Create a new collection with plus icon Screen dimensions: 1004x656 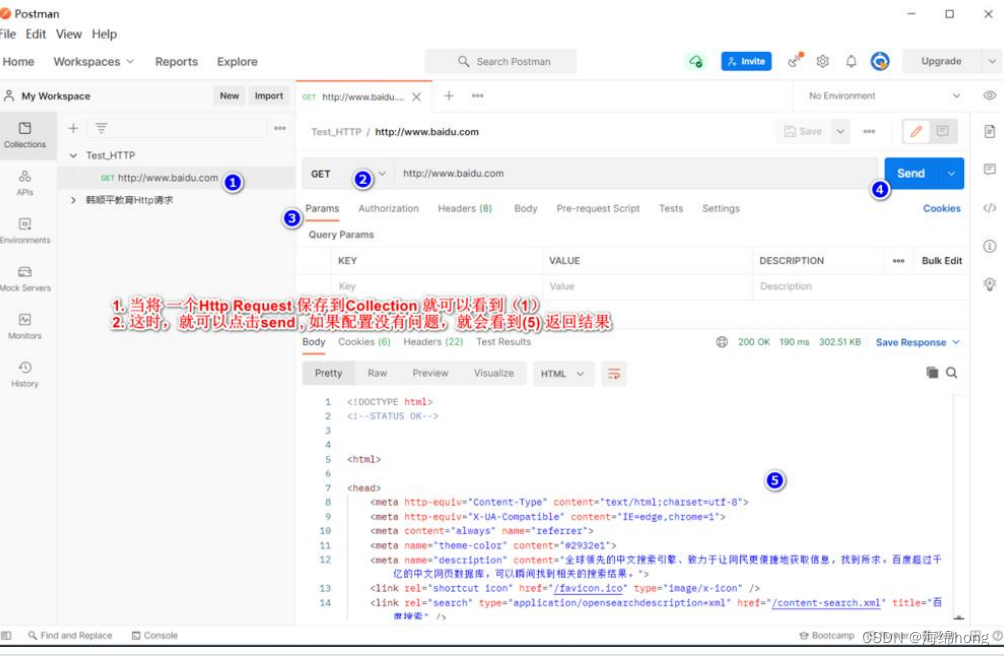pyautogui.click(x=73, y=128)
